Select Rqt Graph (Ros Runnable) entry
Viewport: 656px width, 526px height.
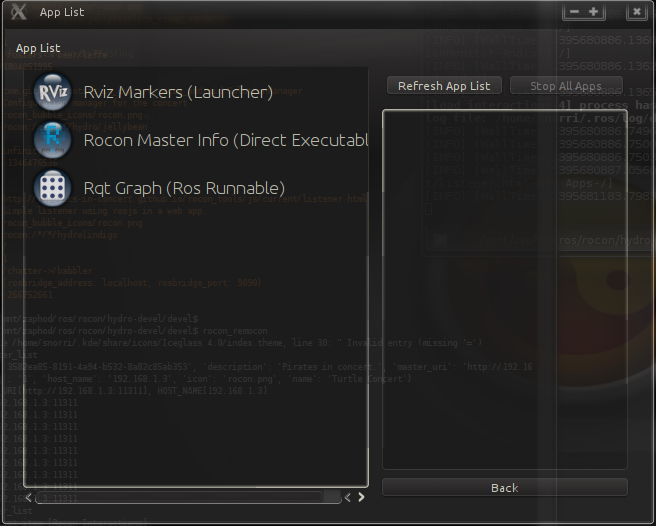pos(184,188)
